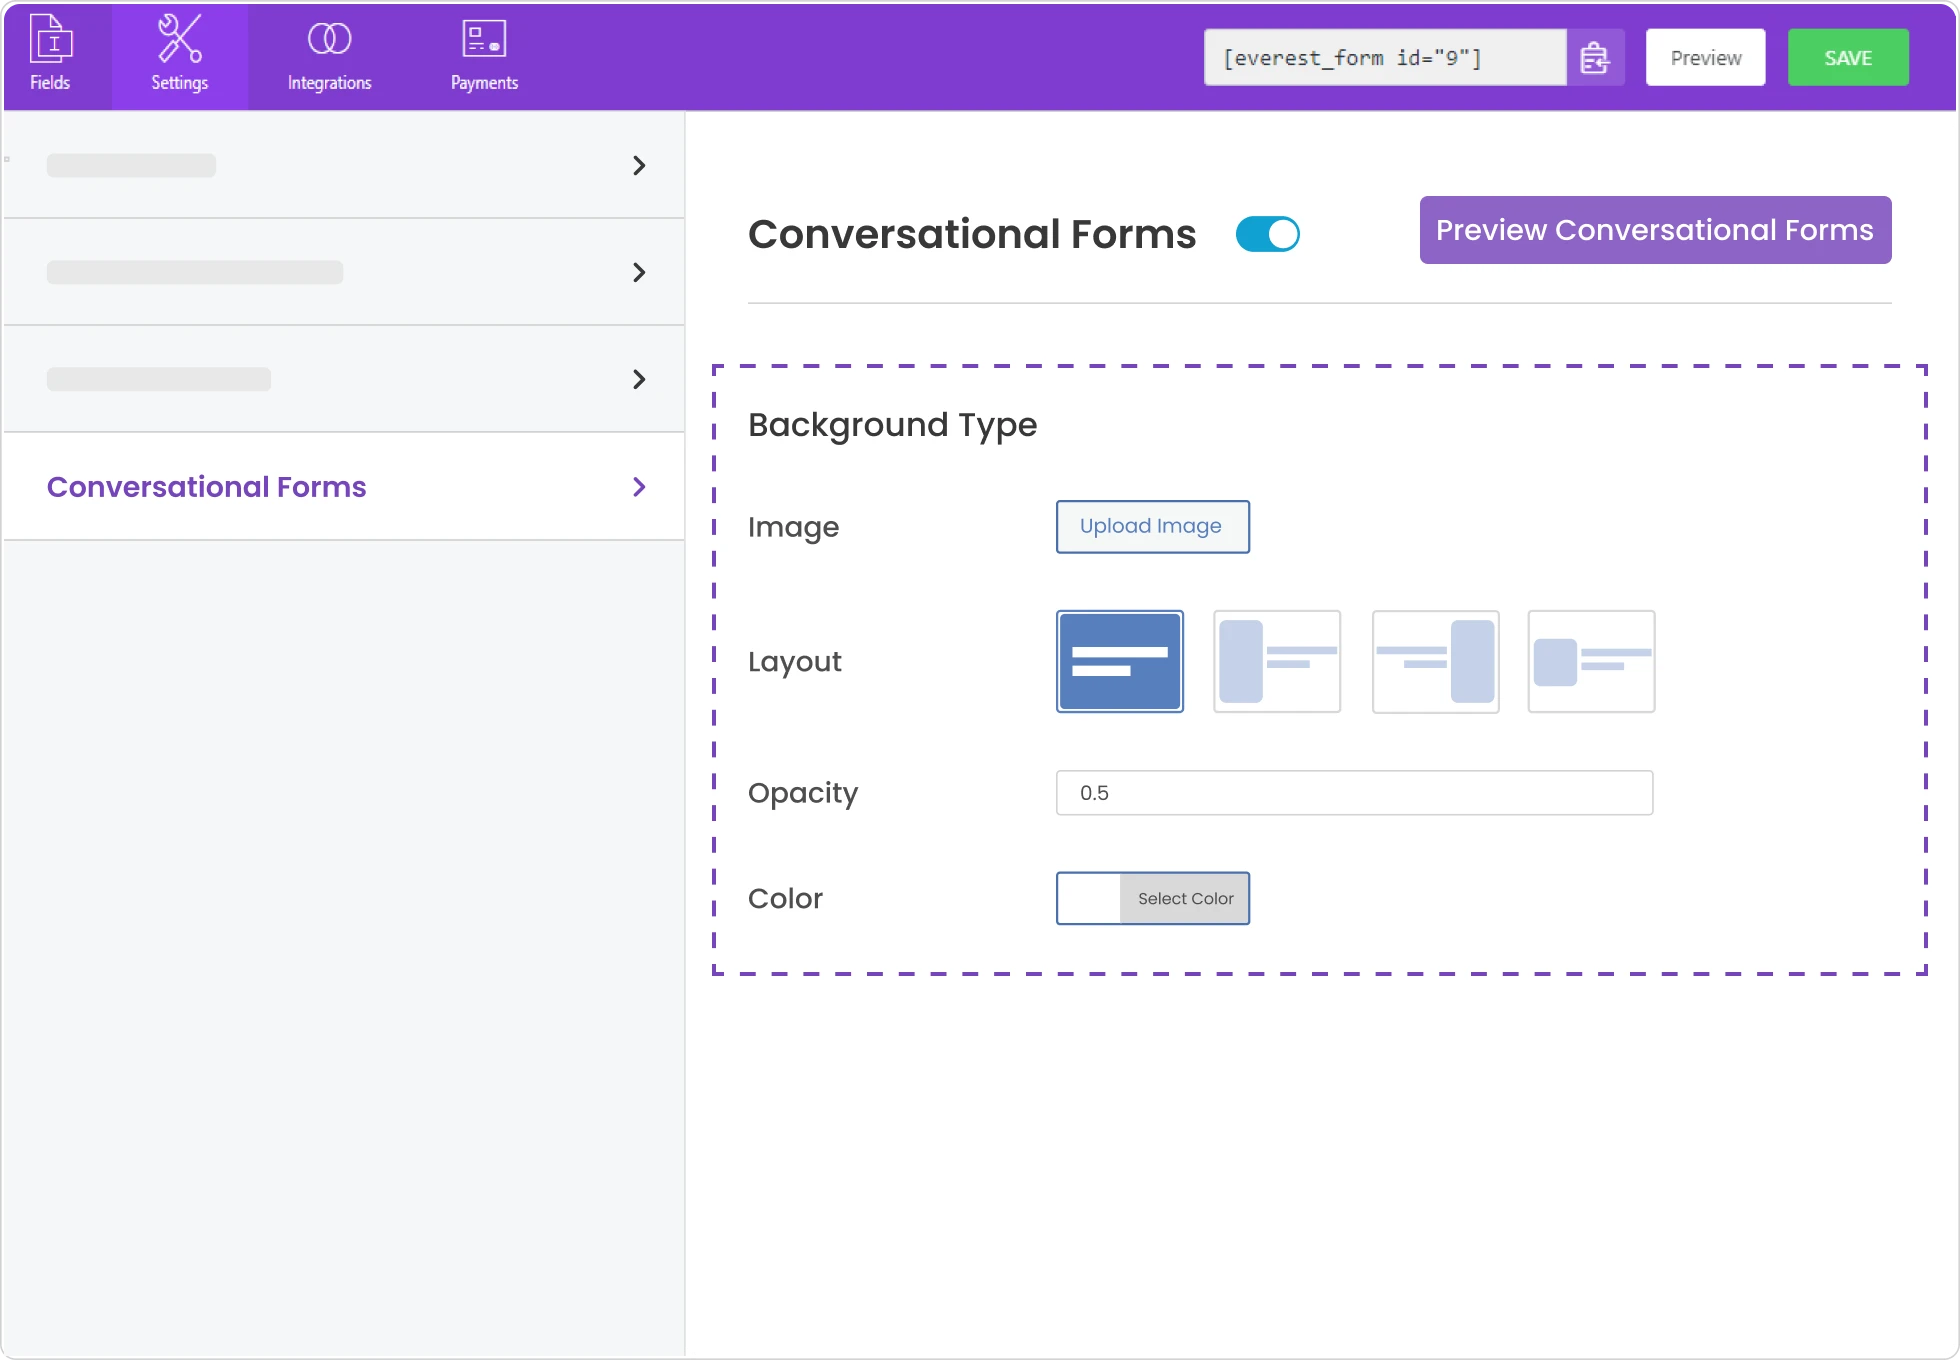
Task: Click Preview Conversational Forms button
Action: click(1655, 230)
